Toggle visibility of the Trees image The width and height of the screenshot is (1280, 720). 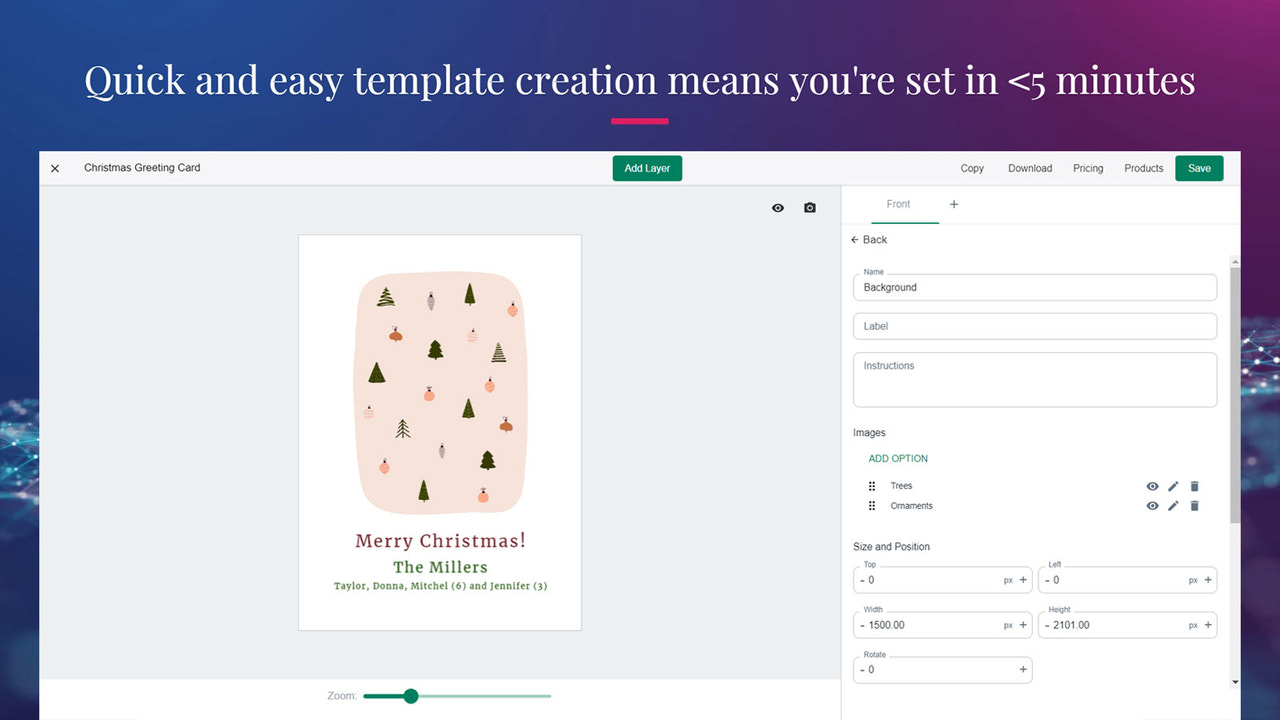click(1152, 486)
